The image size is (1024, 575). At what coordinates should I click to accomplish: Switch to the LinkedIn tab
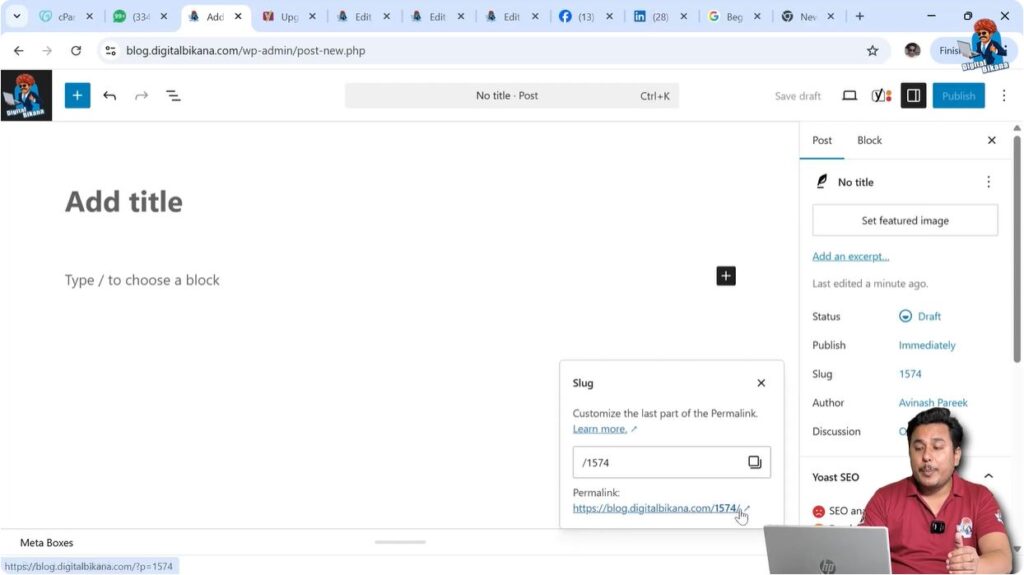661,16
